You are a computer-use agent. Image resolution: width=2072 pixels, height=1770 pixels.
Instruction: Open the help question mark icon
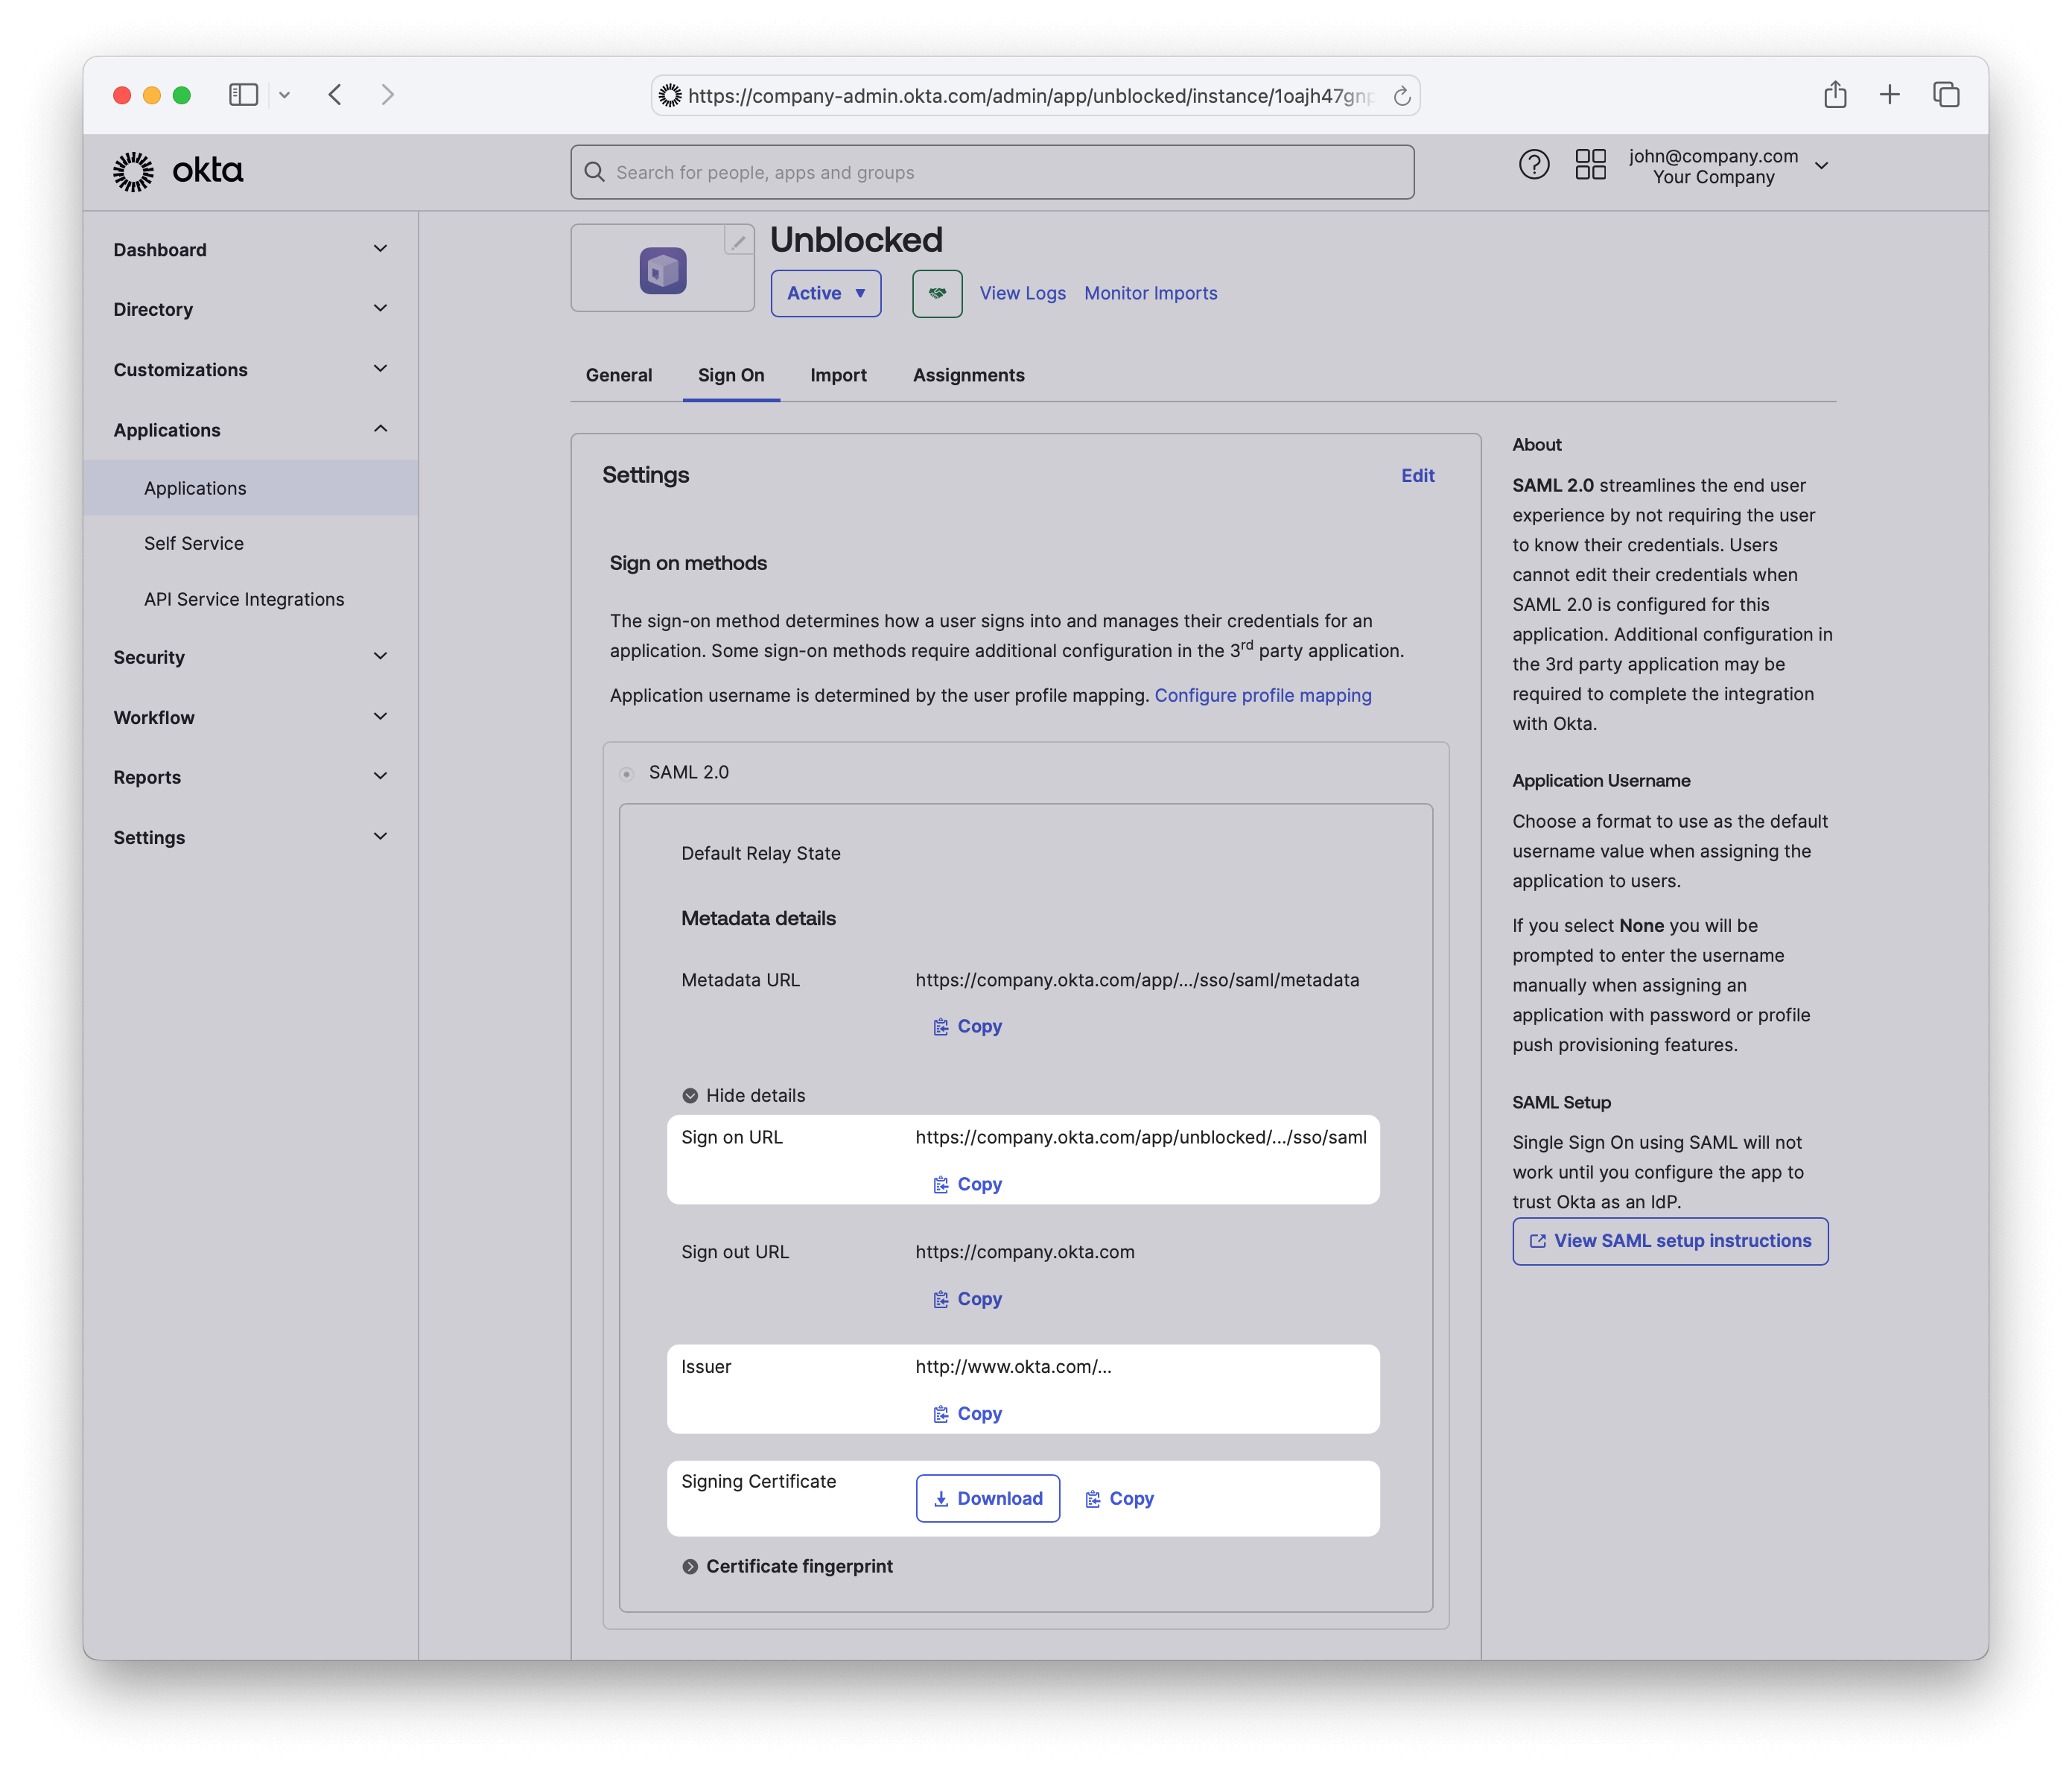(x=1533, y=164)
